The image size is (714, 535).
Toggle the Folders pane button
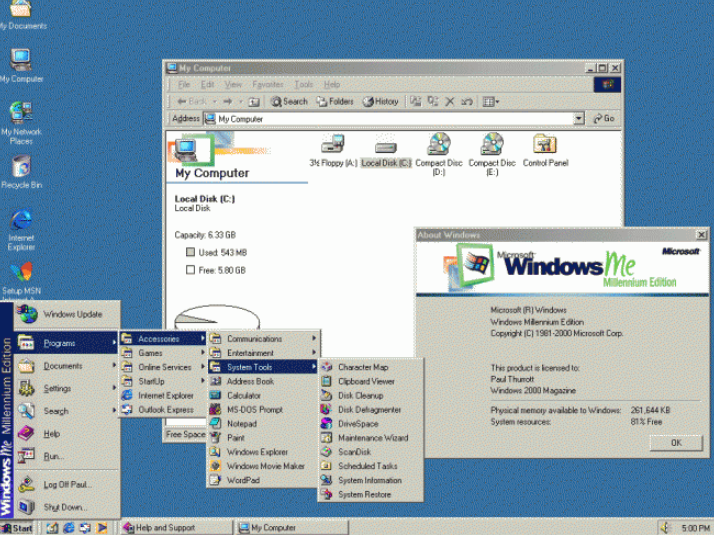tap(335, 102)
